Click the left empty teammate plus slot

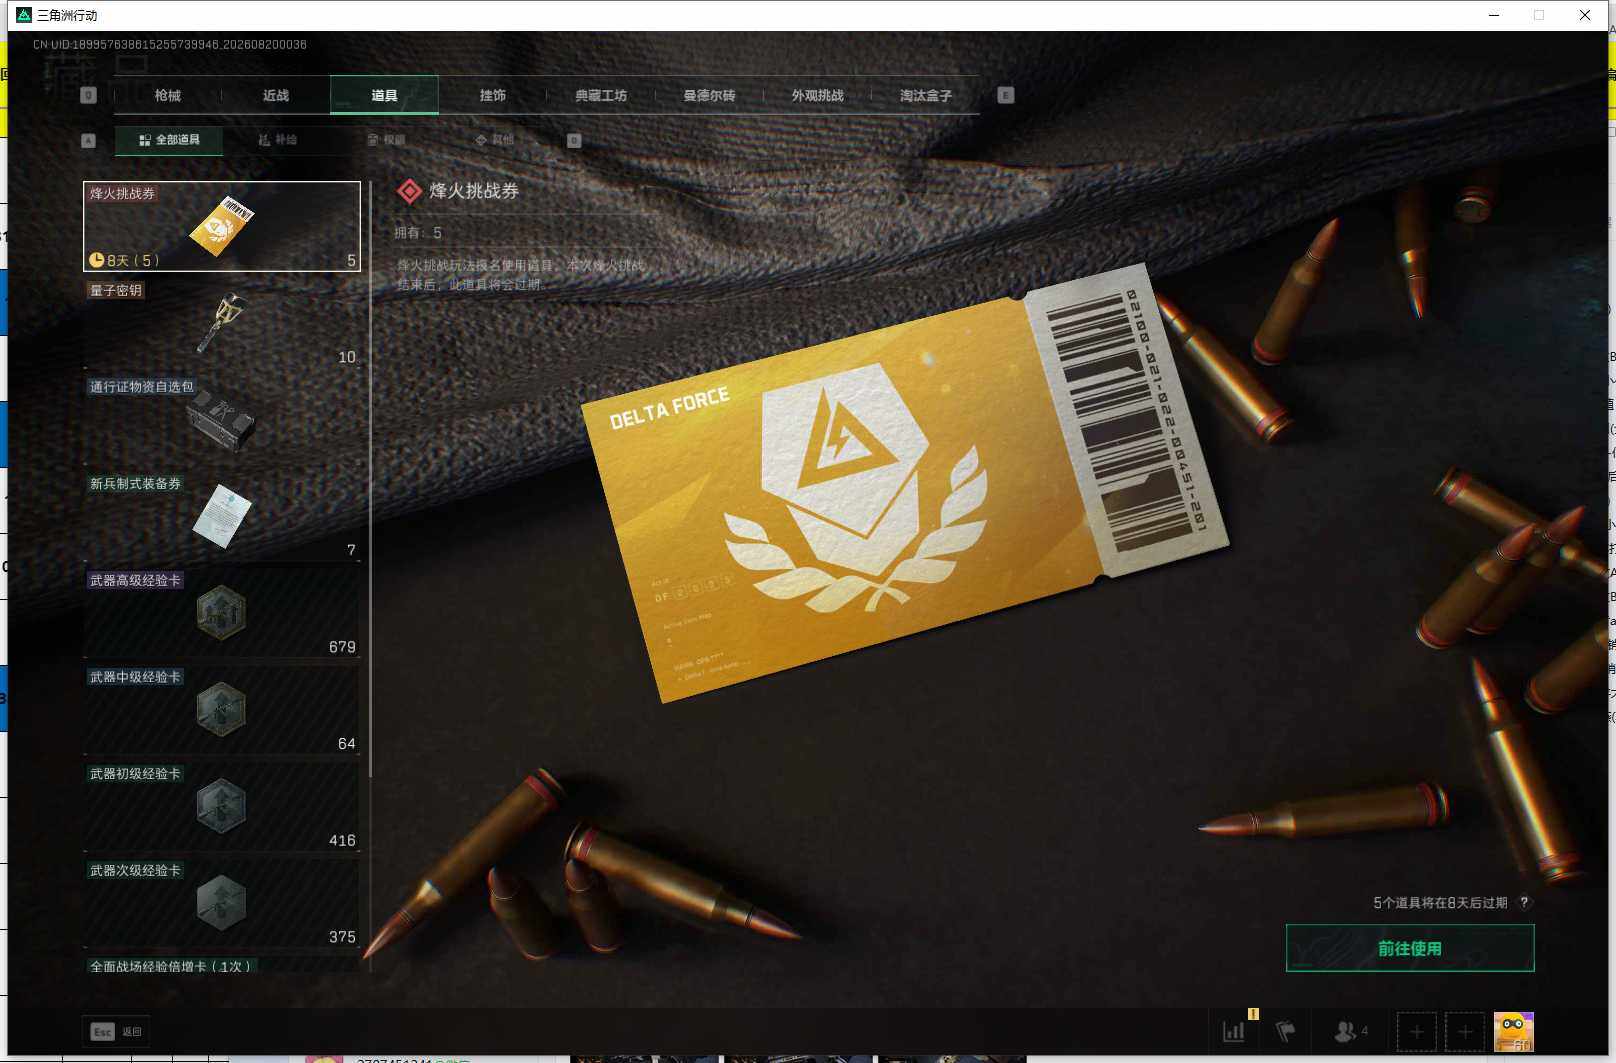pos(1417,1031)
